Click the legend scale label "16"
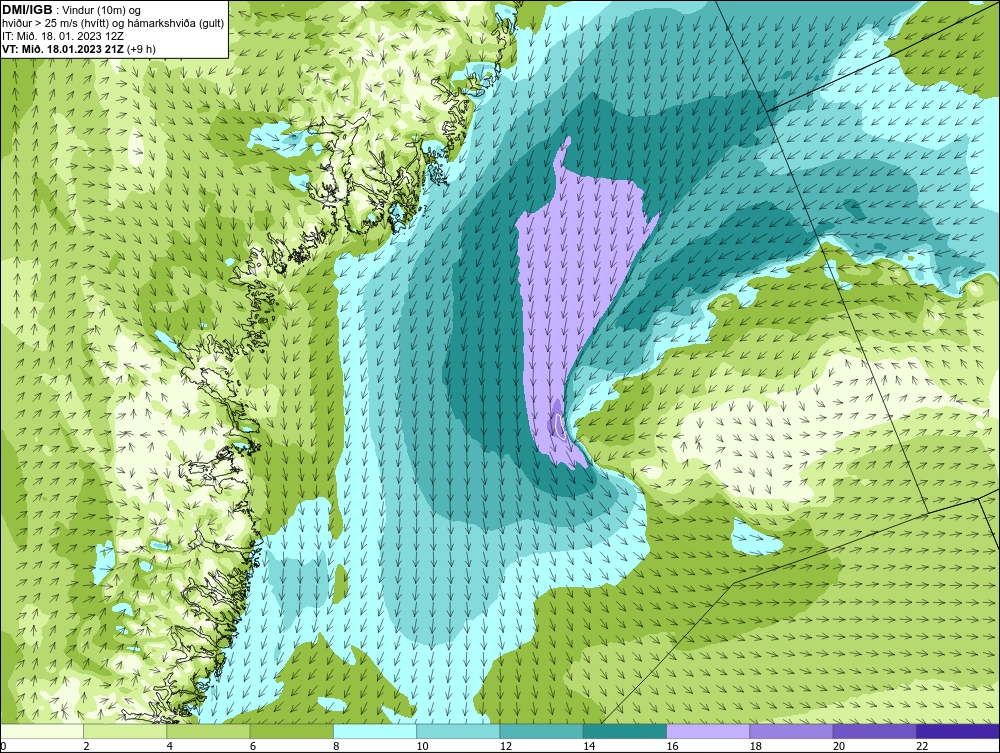 tap(672, 747)
